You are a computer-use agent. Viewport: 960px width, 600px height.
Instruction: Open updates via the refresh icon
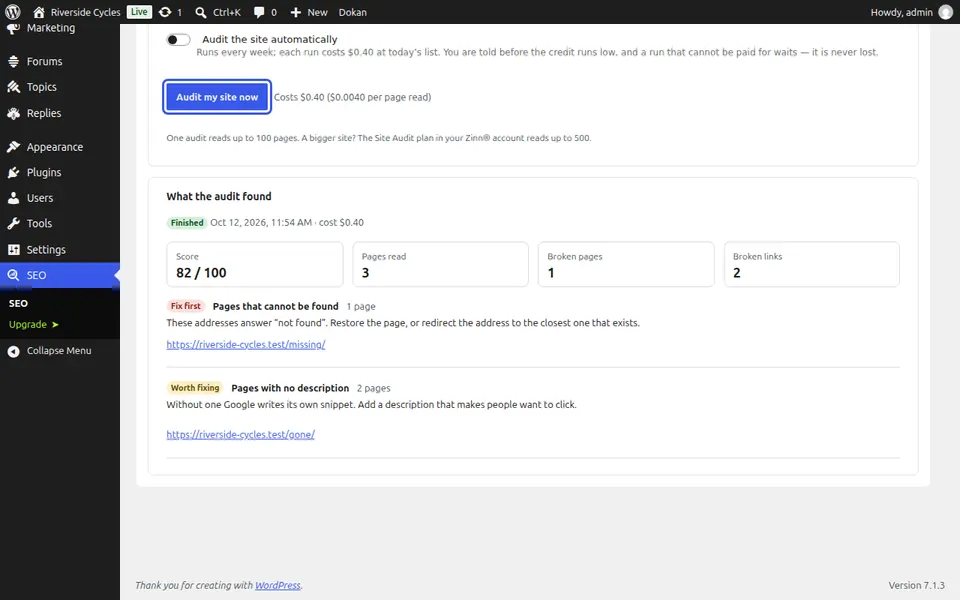(x=165, y=12)
